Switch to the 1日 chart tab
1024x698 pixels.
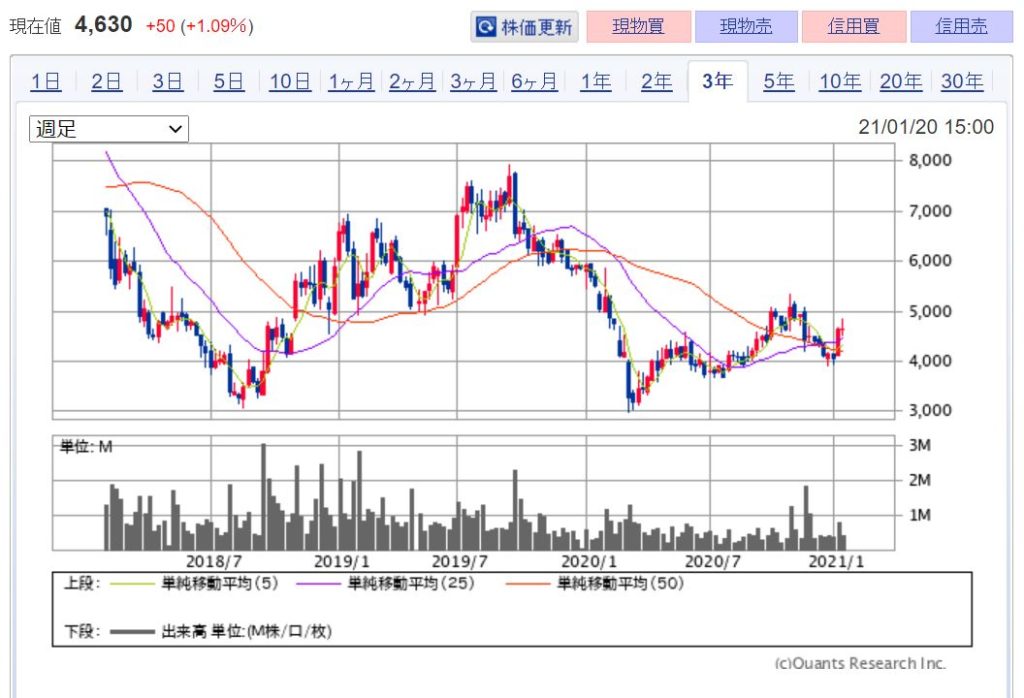pyautogui.click(x=45, y=82)
